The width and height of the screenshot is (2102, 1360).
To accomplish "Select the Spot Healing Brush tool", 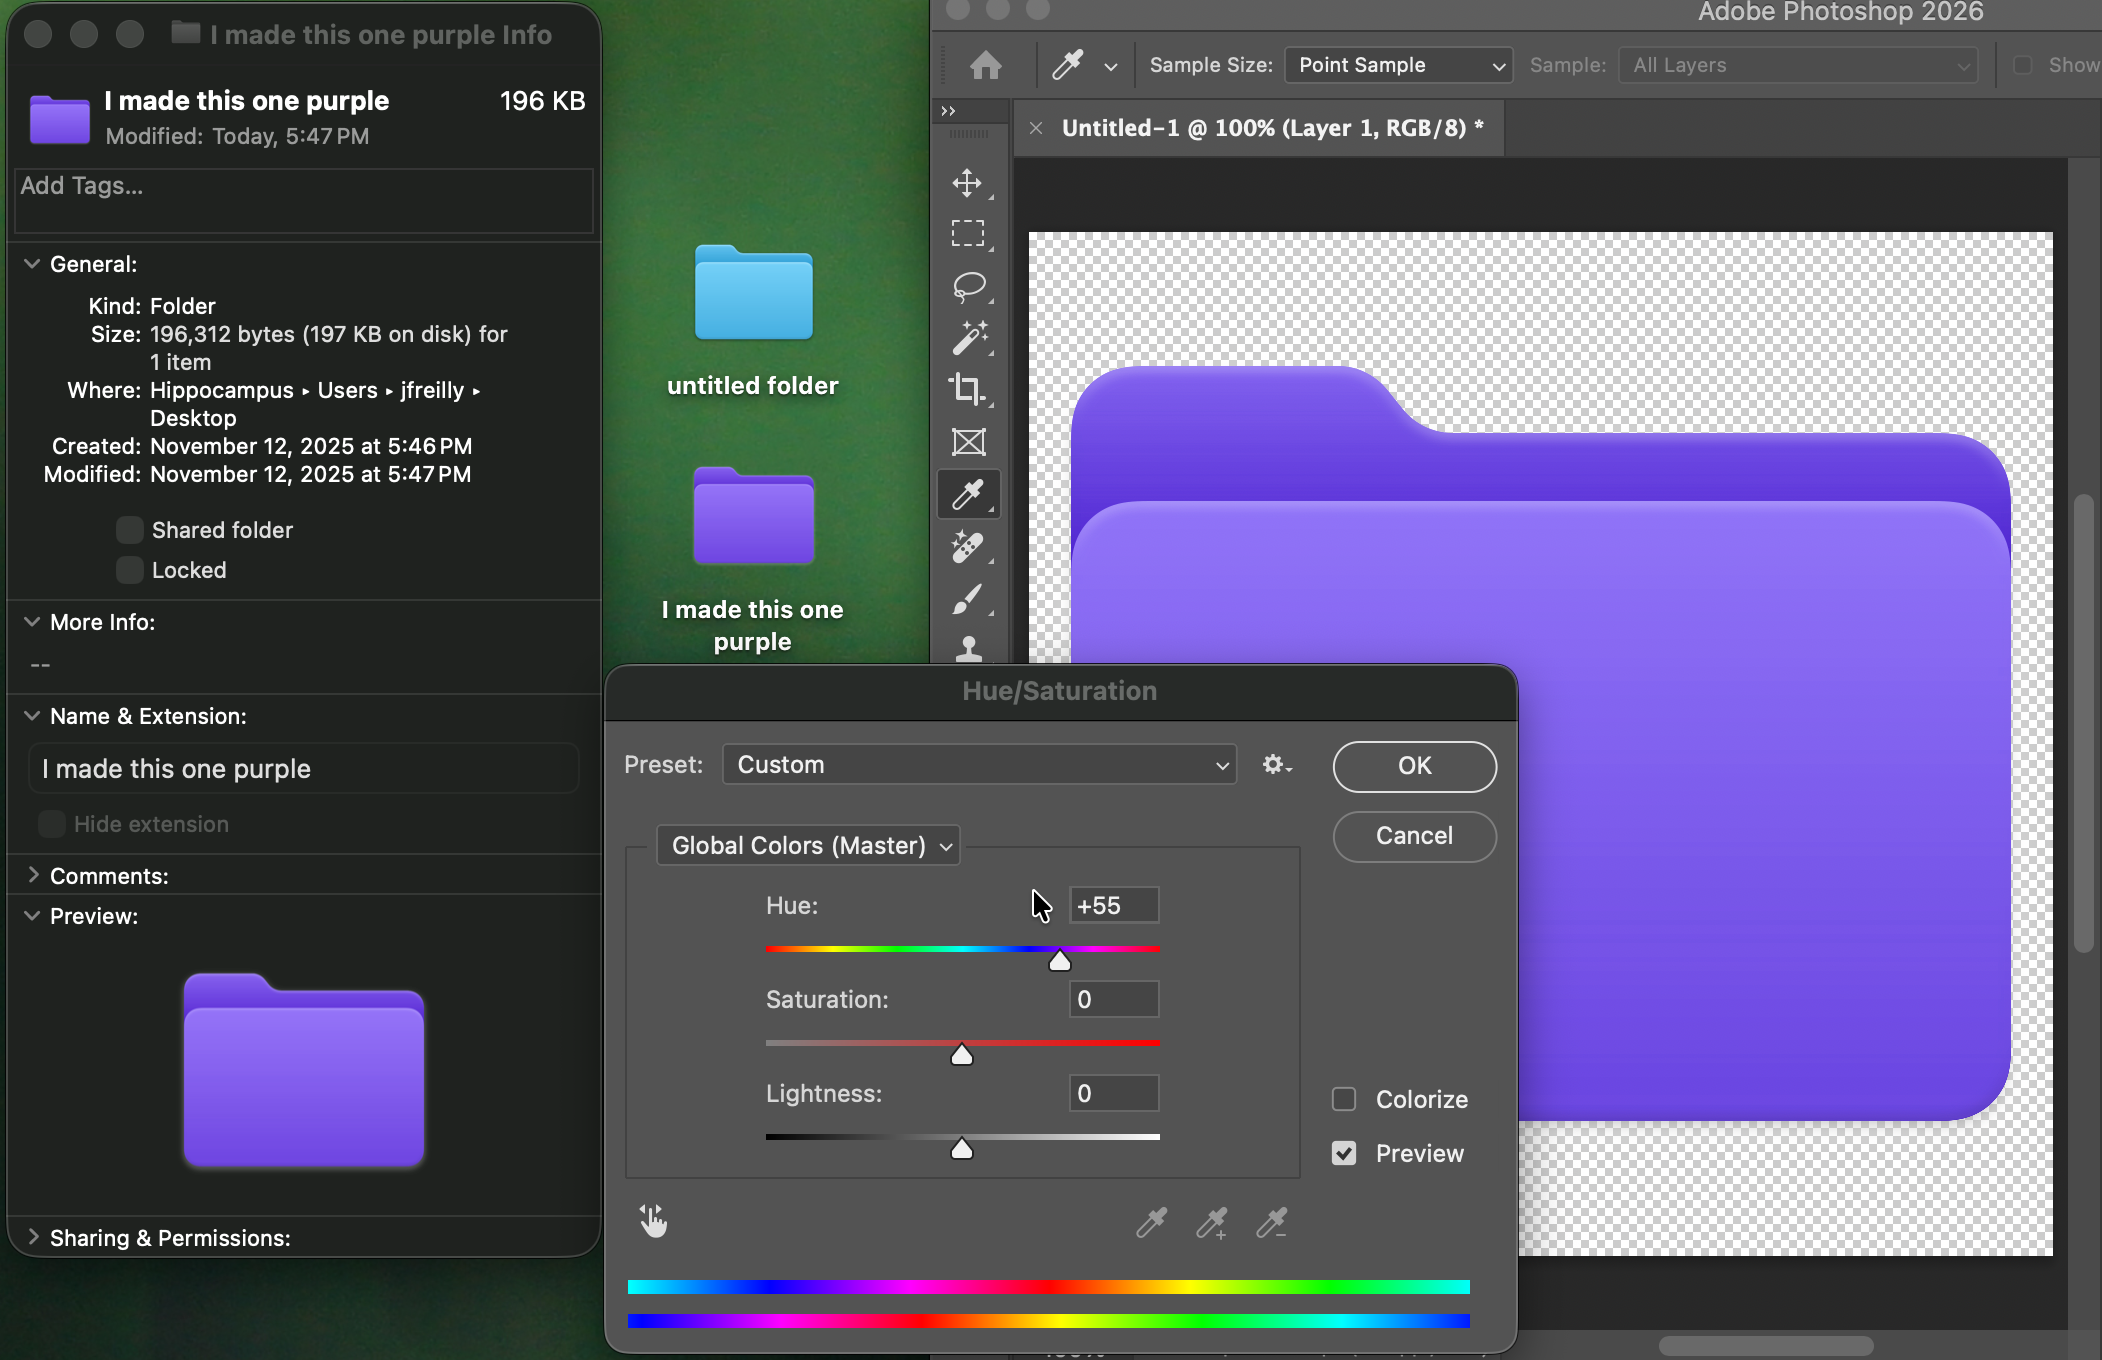I will point(967,547).
